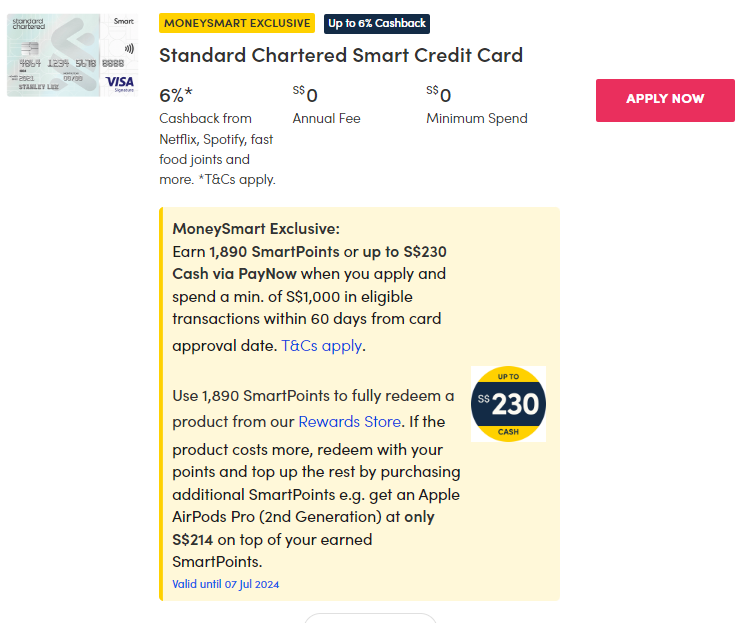Click the 6%* cashback figure
The width and height of the screenshot is (740, 623).
176,96
